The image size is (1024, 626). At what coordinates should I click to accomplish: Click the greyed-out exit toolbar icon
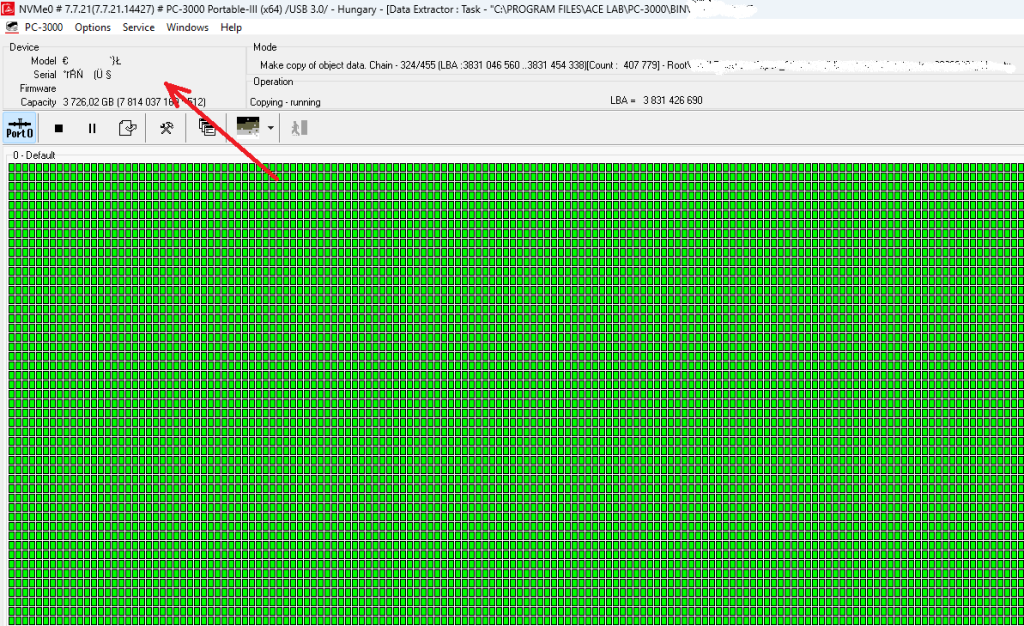pyautogui.click(x=299, y=128)
